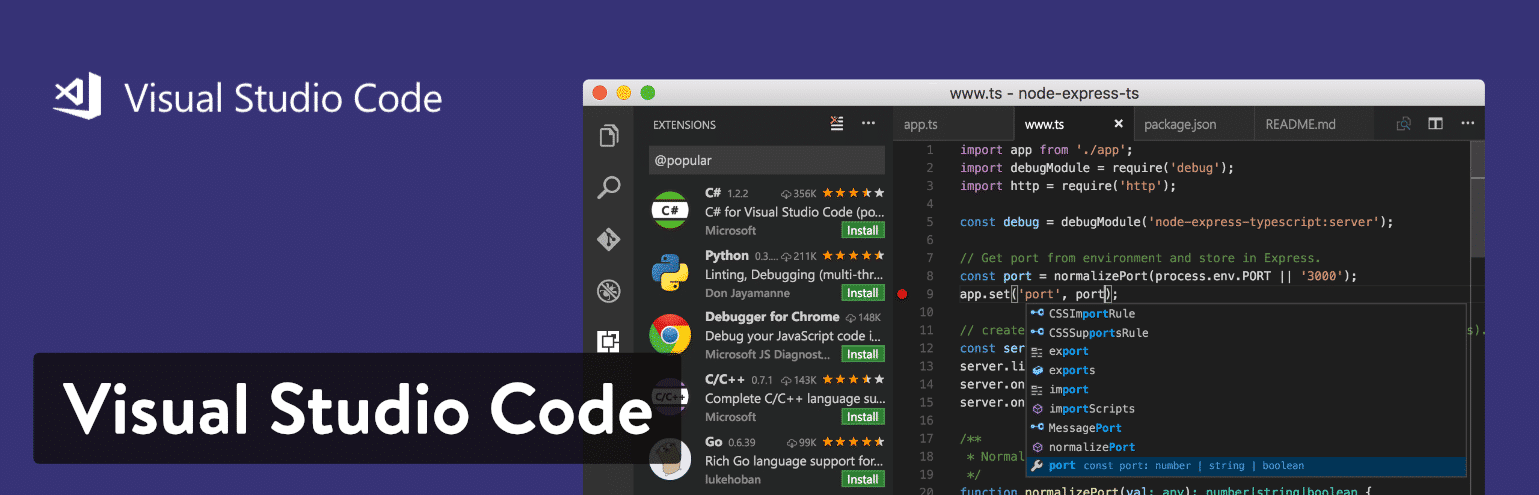Click the split editor icon
Image resolution: width=1539 pixels, height=495 pixels.
(x=1435, y=124)
